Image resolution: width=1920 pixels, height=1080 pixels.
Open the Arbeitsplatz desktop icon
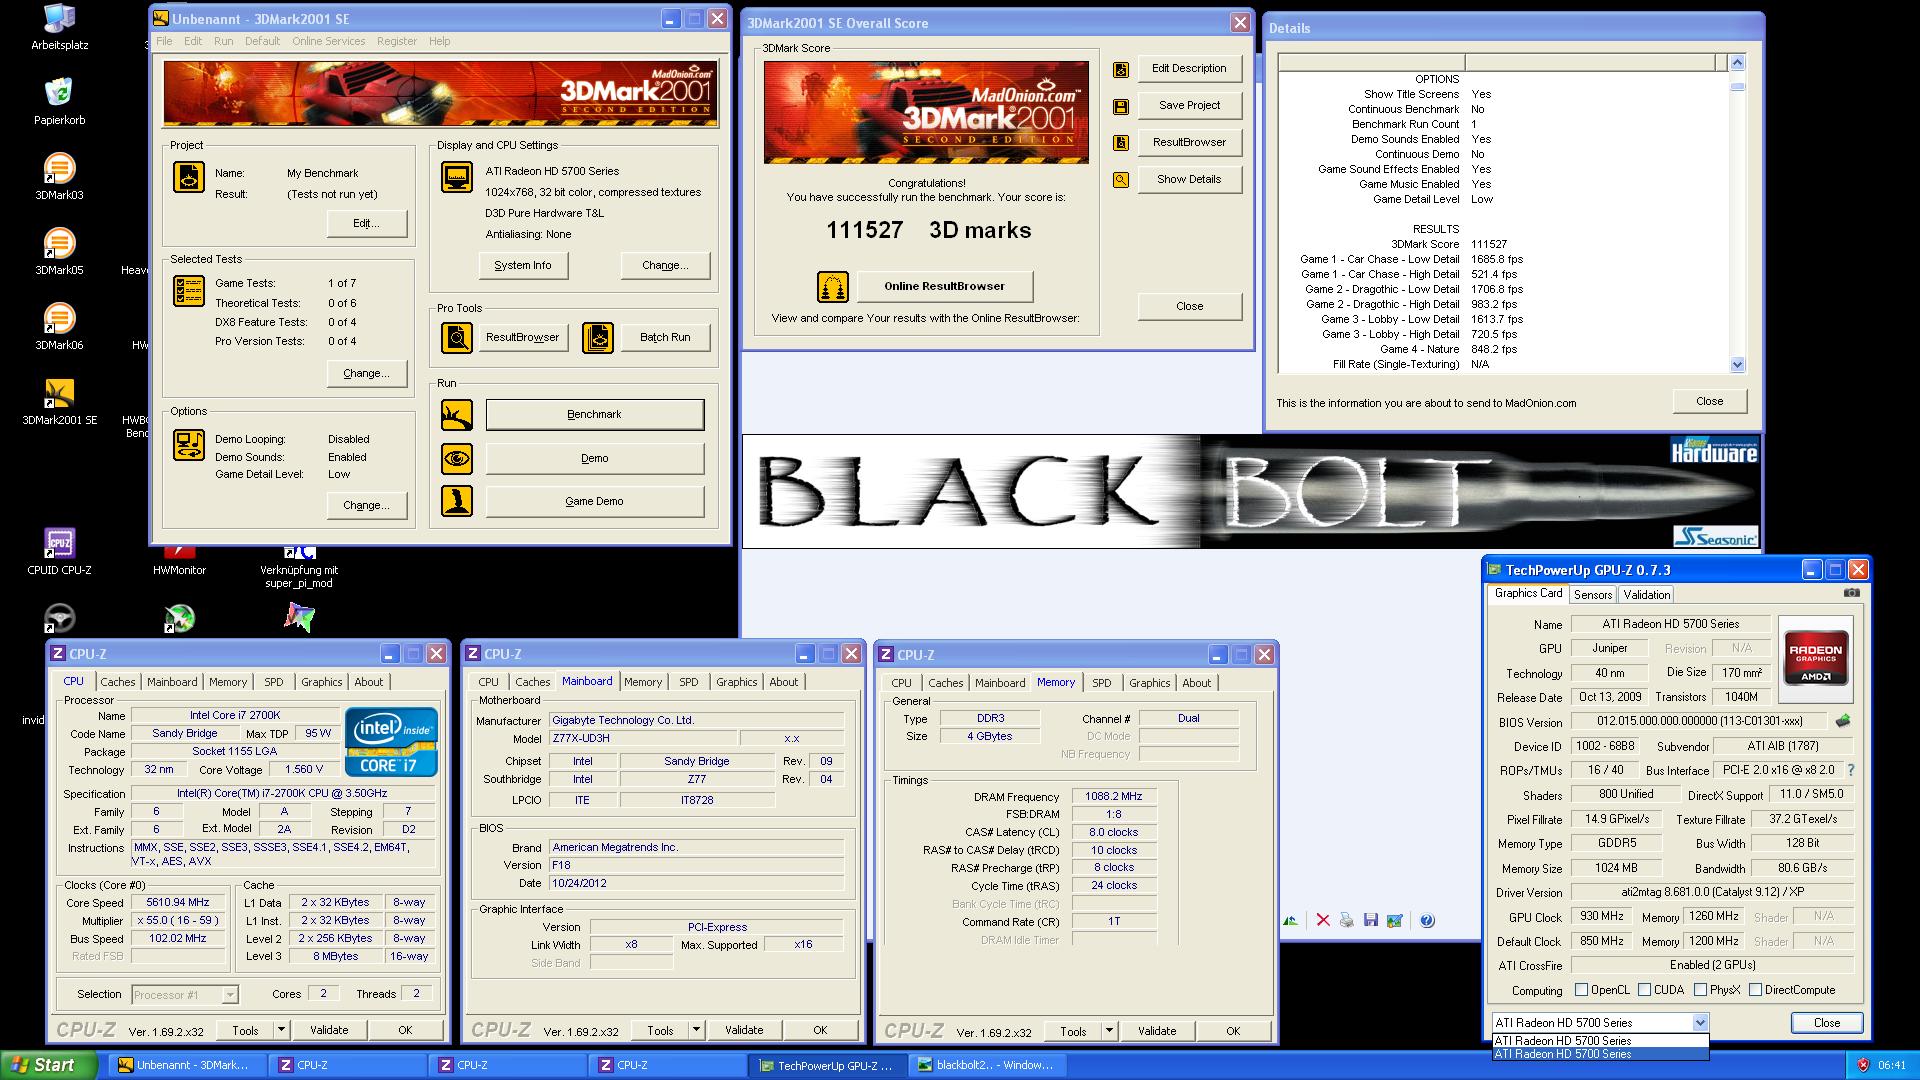(59, 27)
